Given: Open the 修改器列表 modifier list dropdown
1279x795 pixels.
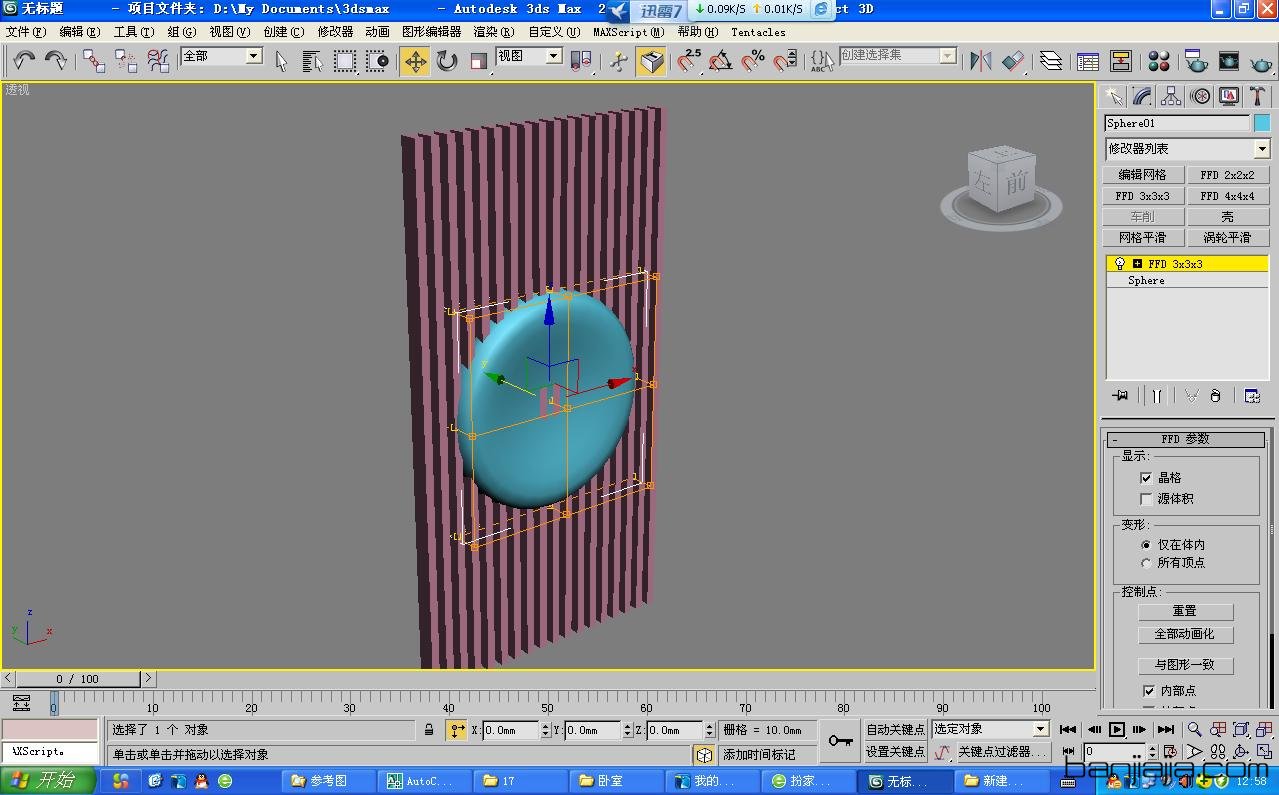Looking at the screenshot, I should (x=1261, y=149).
